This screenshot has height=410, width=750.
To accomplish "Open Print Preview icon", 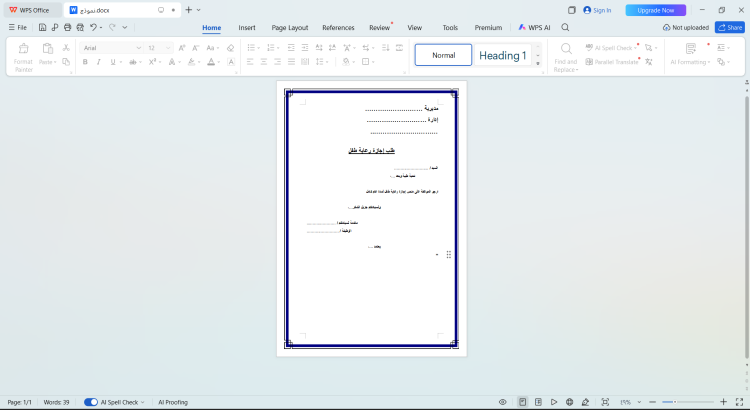I will (x=80, y=28).
